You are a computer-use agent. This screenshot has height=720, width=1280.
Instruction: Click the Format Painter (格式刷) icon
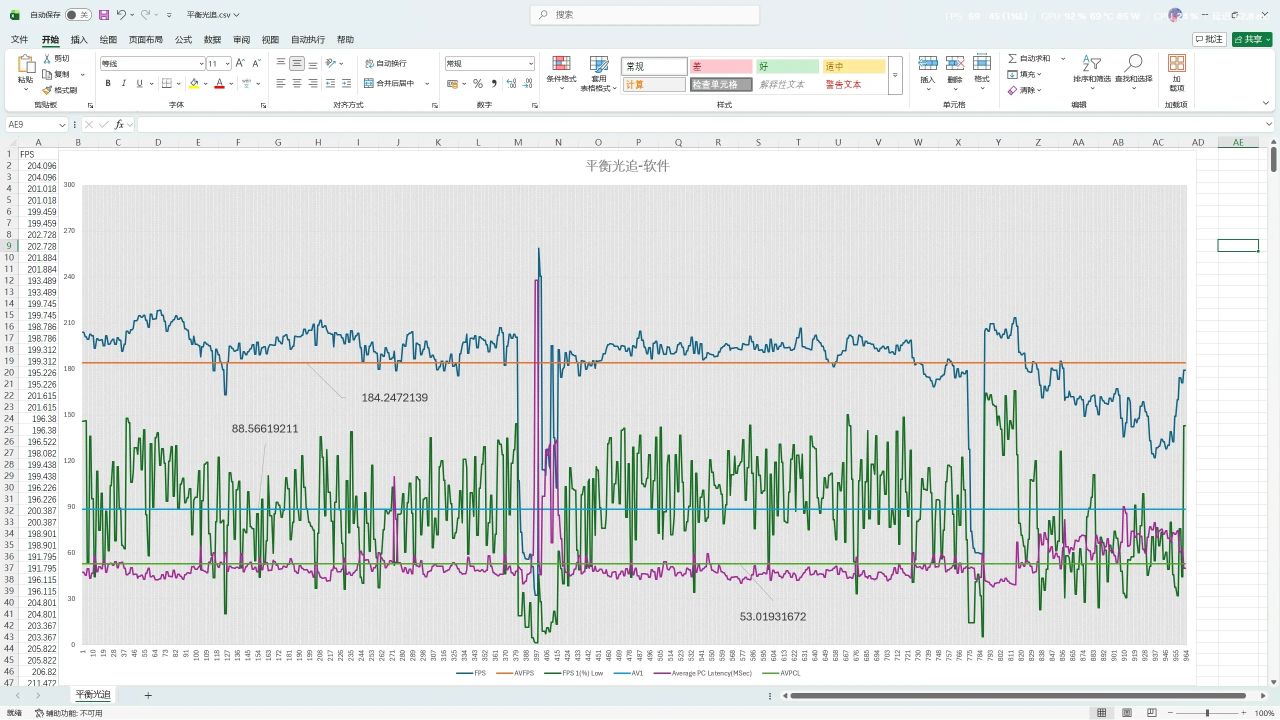[x=60, y=90]
